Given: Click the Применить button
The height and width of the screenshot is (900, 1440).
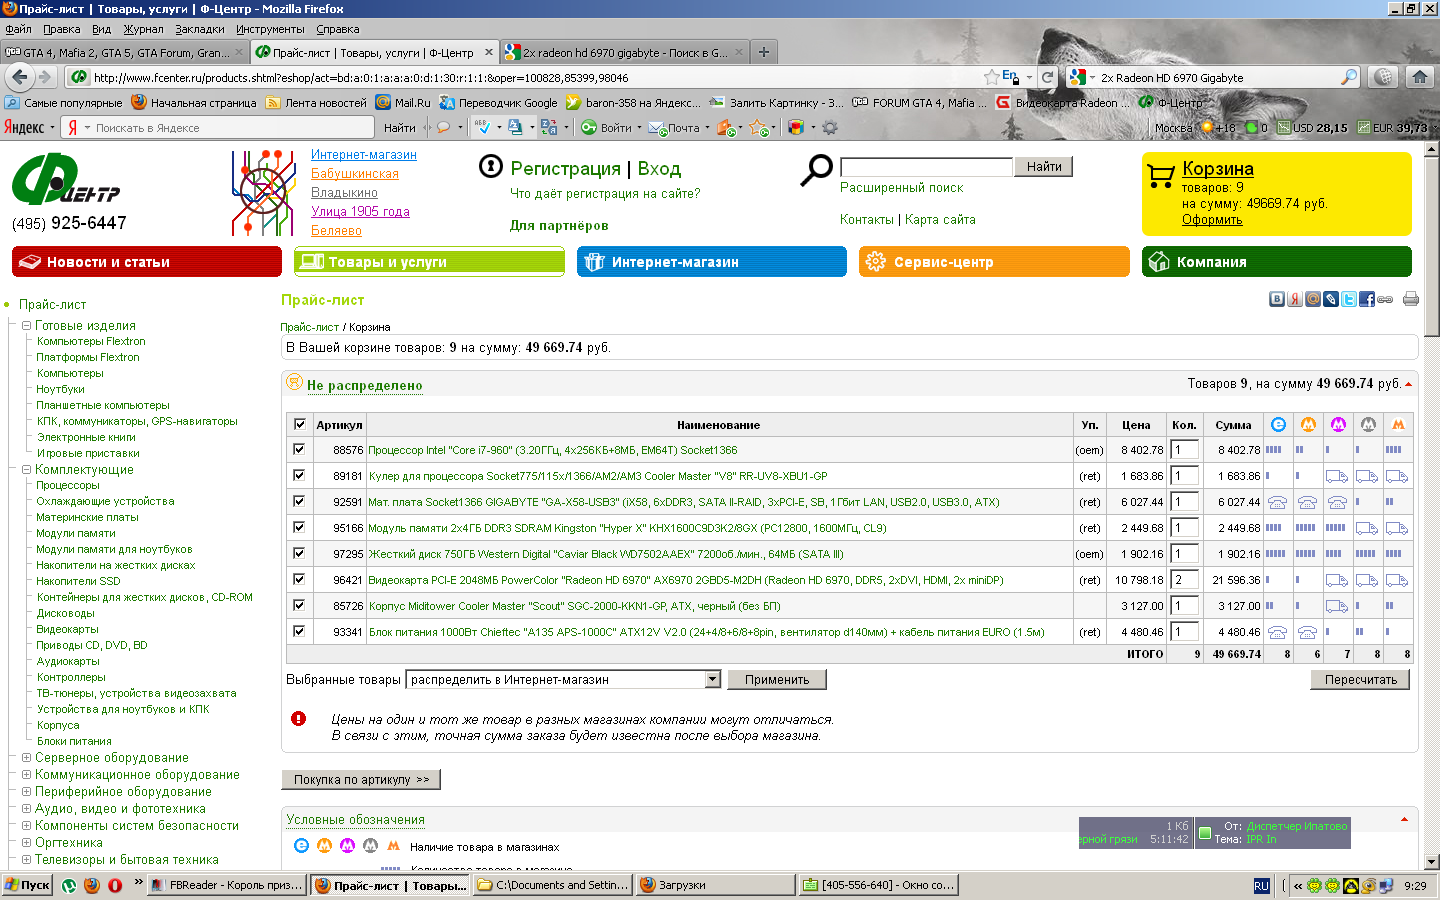Looking at the screenshot, I should [x=777, y=679].
